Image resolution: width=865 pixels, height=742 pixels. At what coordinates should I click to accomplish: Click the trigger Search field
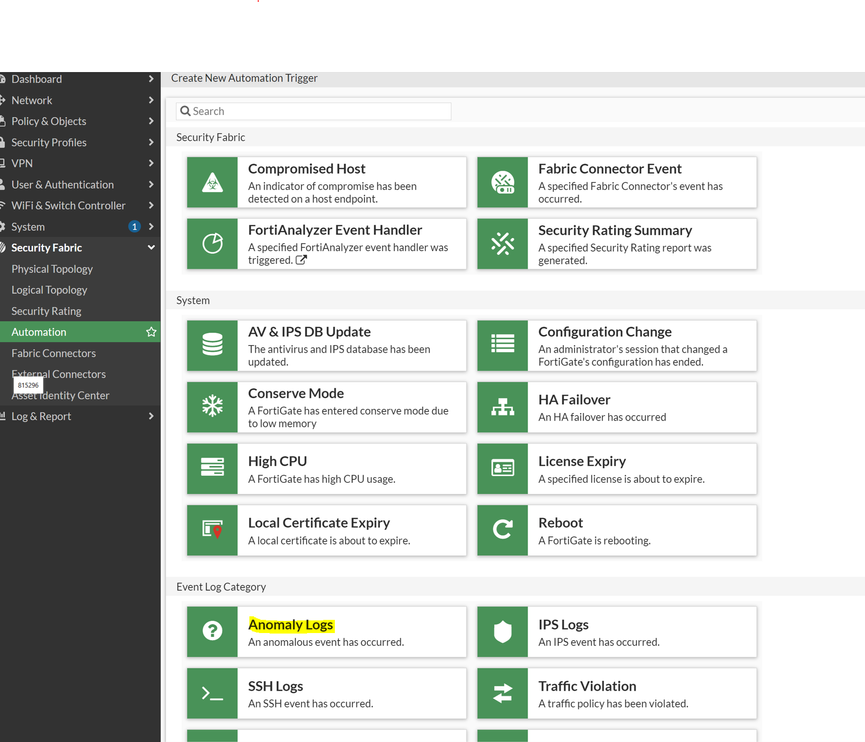314,111
